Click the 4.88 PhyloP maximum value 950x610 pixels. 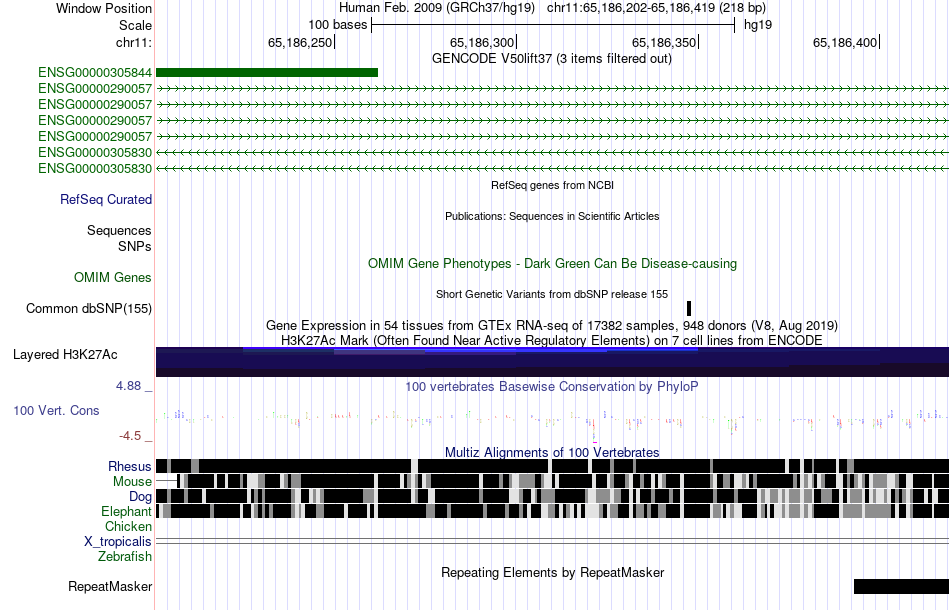click(128, 386)
